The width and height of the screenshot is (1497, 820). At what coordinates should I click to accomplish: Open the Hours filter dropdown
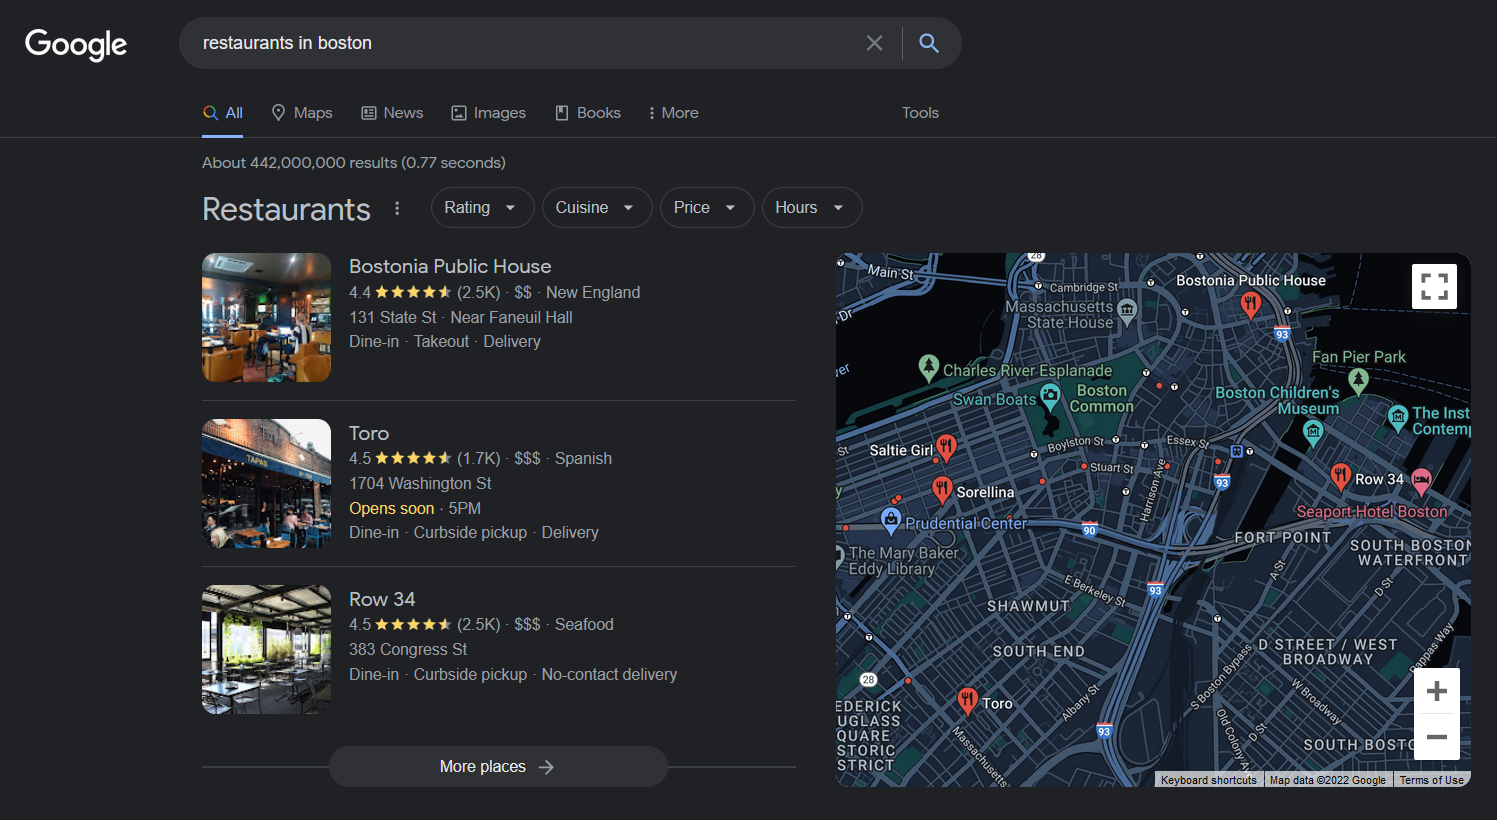coord(811,207)
